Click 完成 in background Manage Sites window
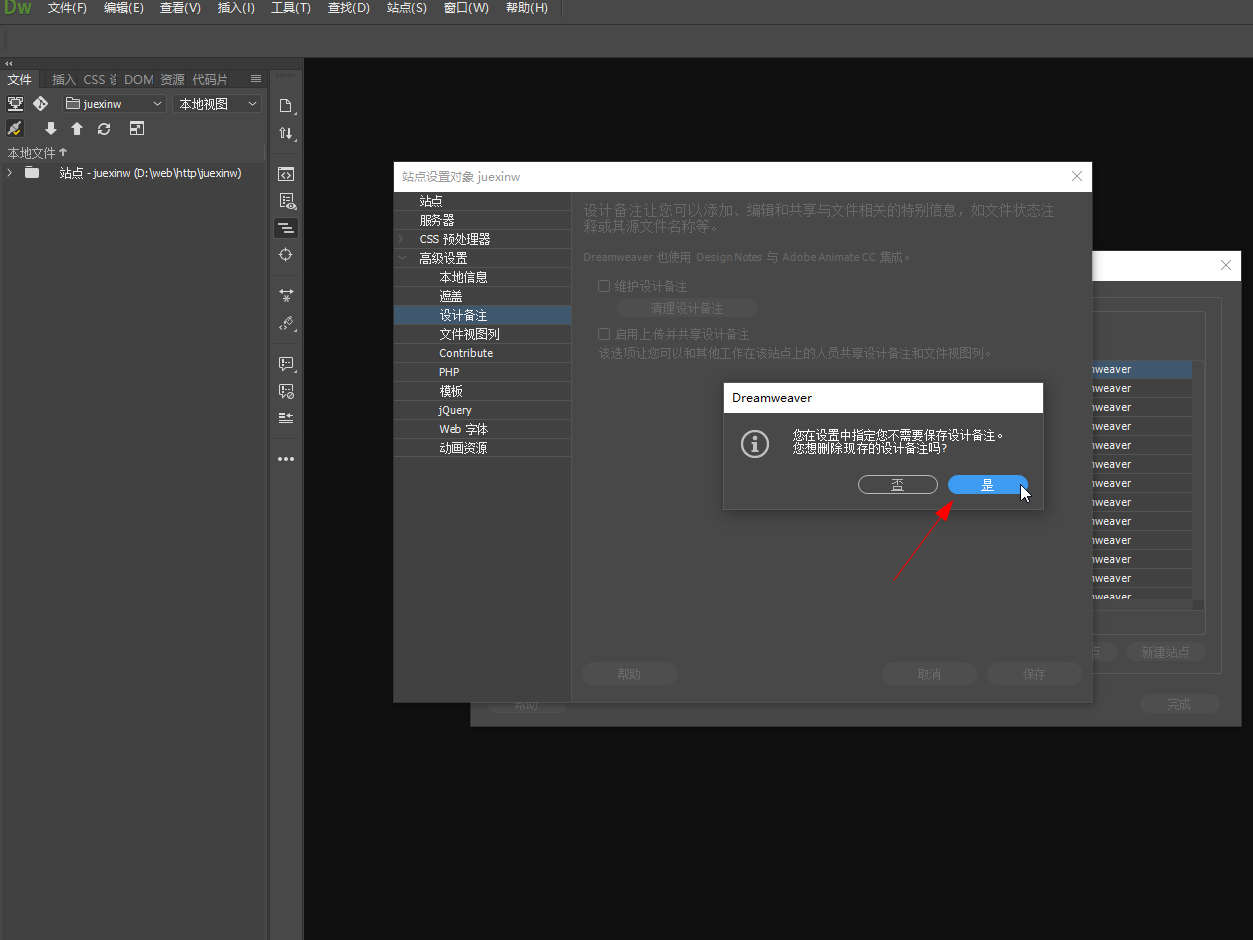The height and width of the screenshot is (940, 1253). 1180,704
